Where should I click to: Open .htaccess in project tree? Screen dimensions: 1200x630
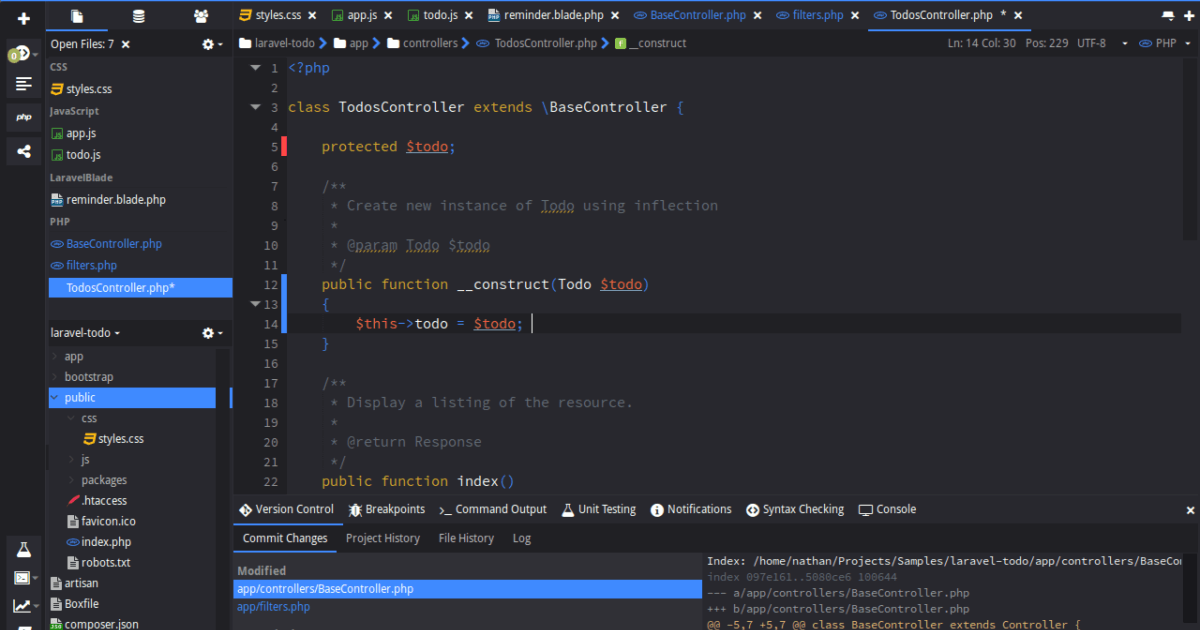click(x=105, y=500)
